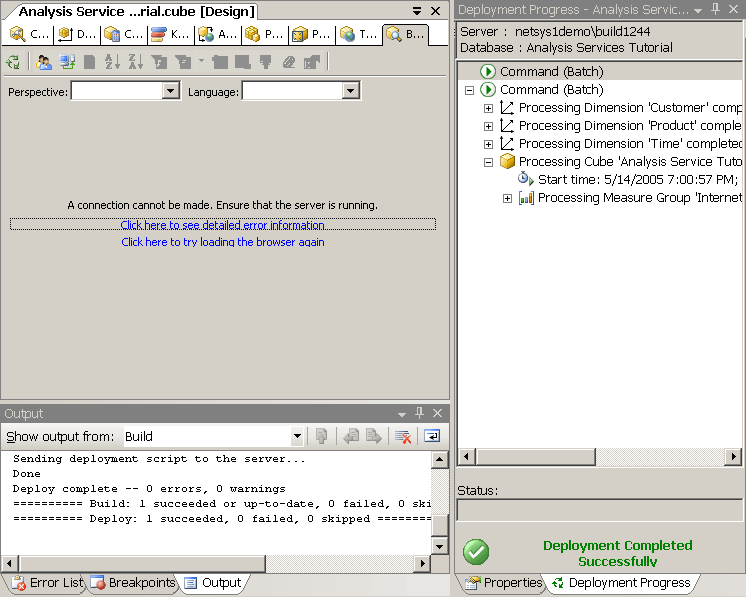Open the Dimension Usage tab labeled D...
The image size is (746, 597).
(x=77, y=34)
